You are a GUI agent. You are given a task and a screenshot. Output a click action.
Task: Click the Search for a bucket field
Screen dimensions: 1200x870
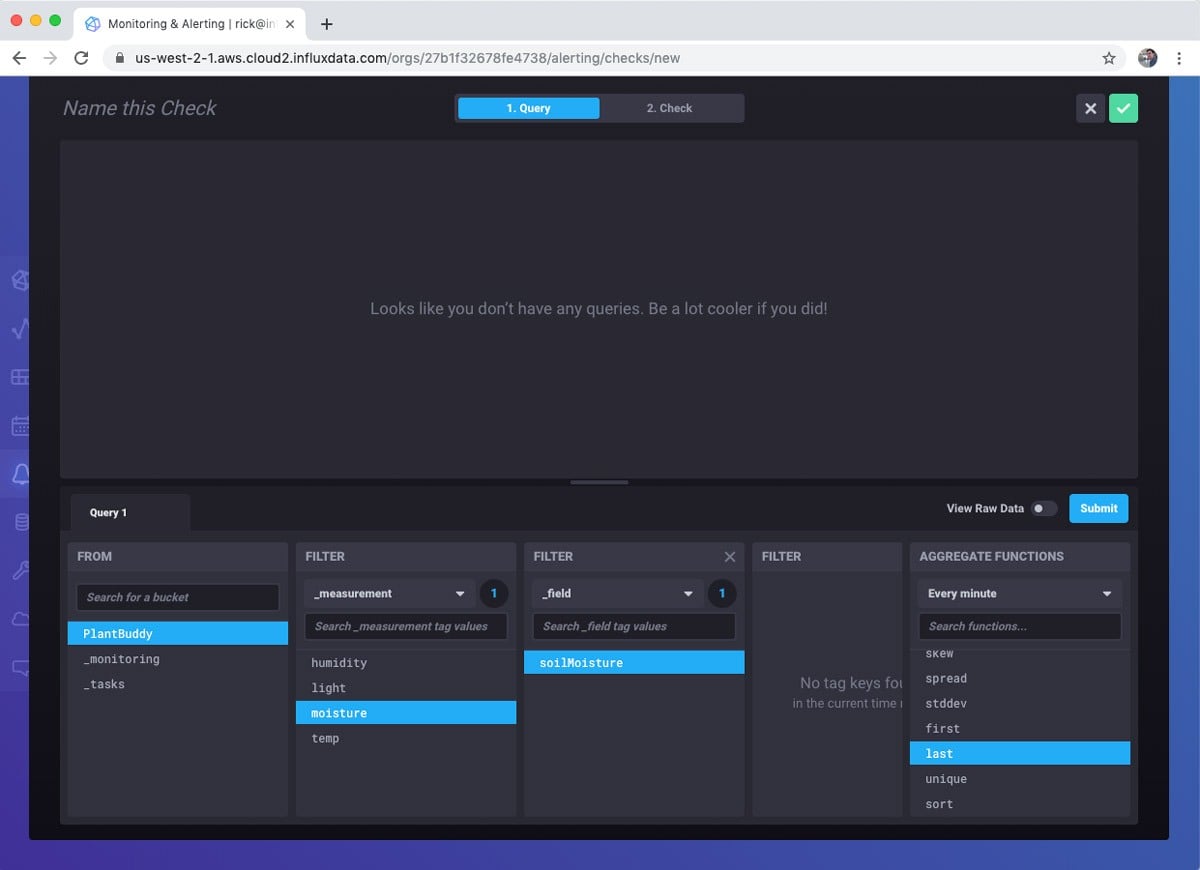pyautogui.click(x=177, y=597)
